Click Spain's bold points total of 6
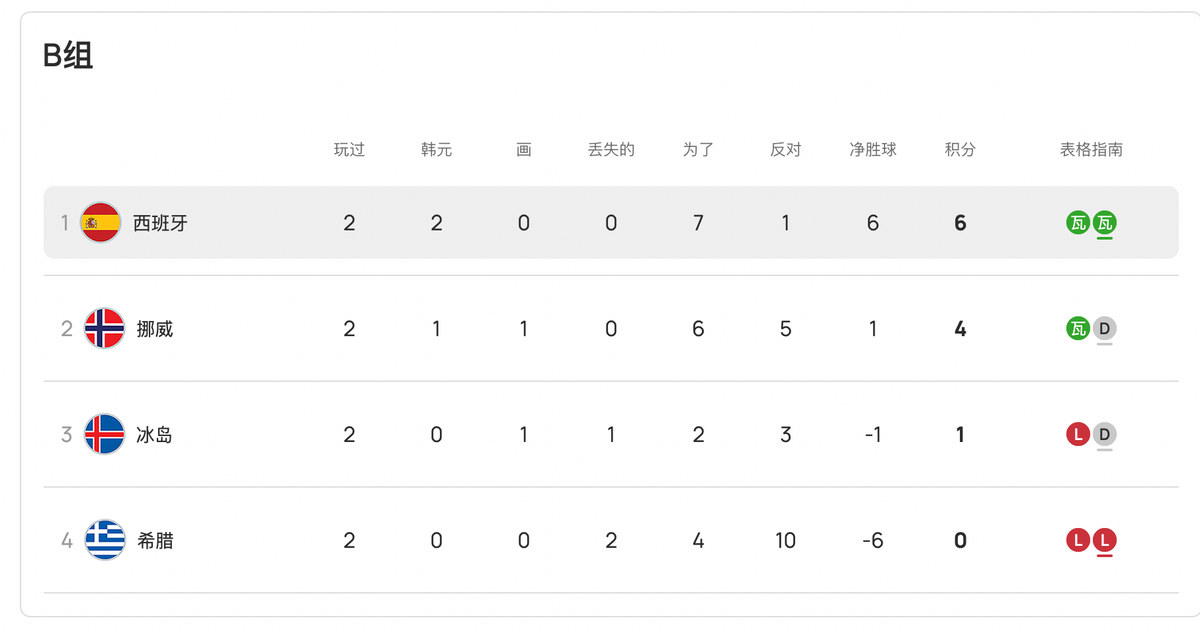This screenshot has height=630, width=1200. click(x=960, y=222)
